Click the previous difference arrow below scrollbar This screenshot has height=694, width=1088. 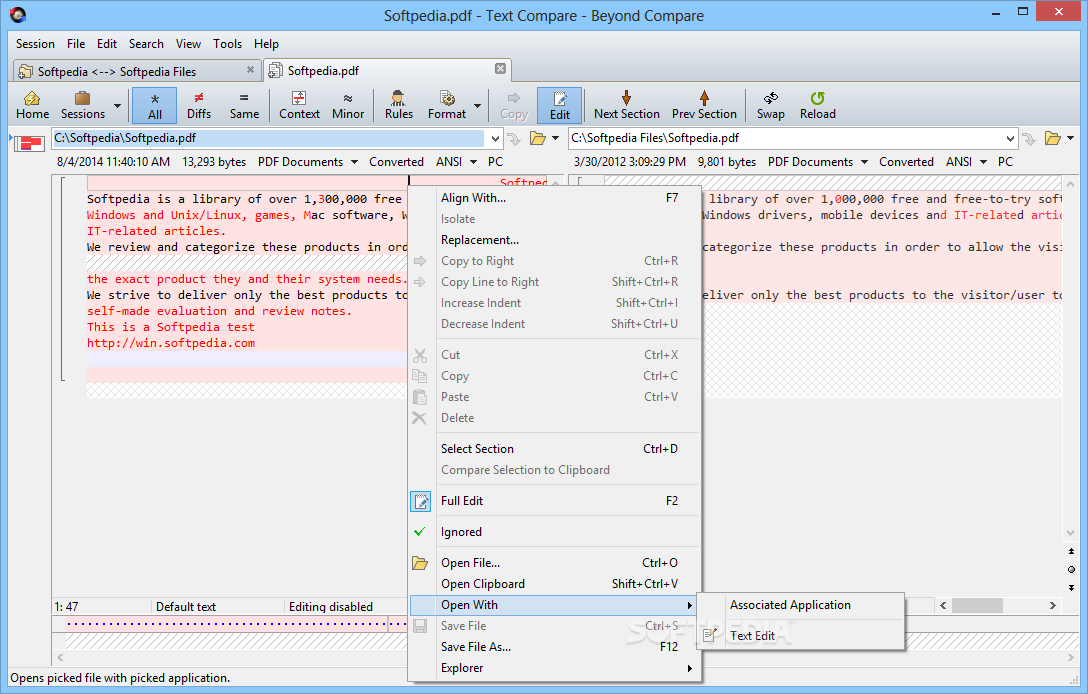(1071, 551)
